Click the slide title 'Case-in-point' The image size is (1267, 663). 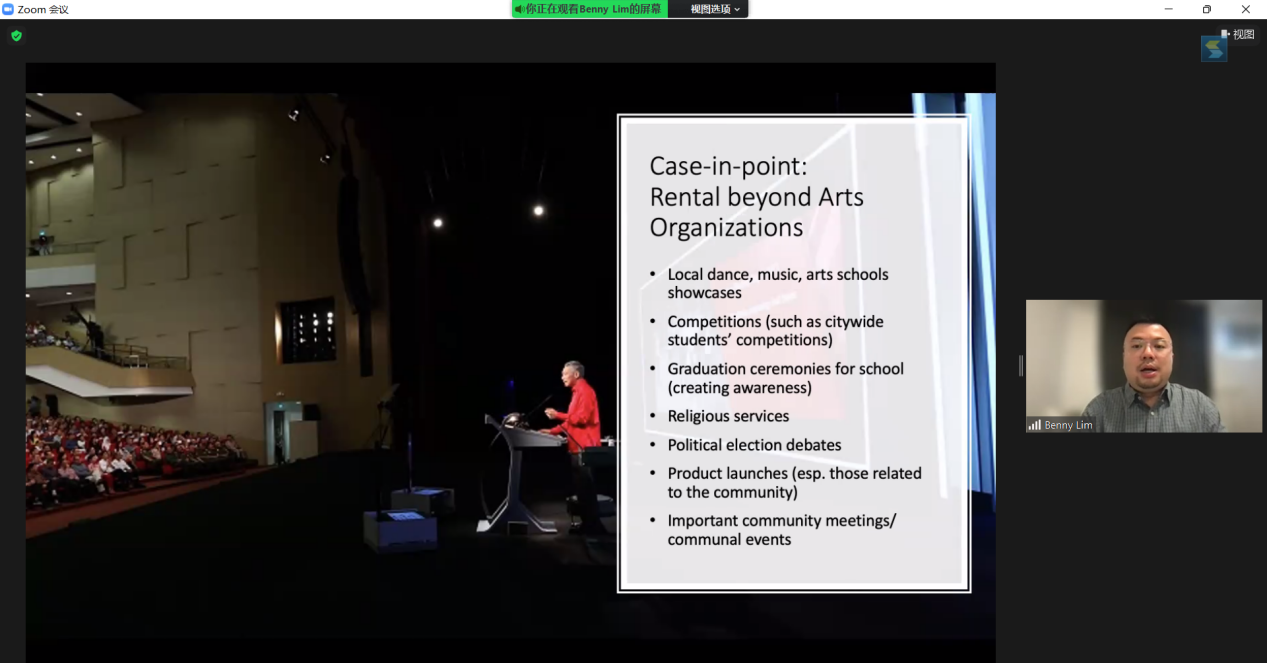click(714, 166)
